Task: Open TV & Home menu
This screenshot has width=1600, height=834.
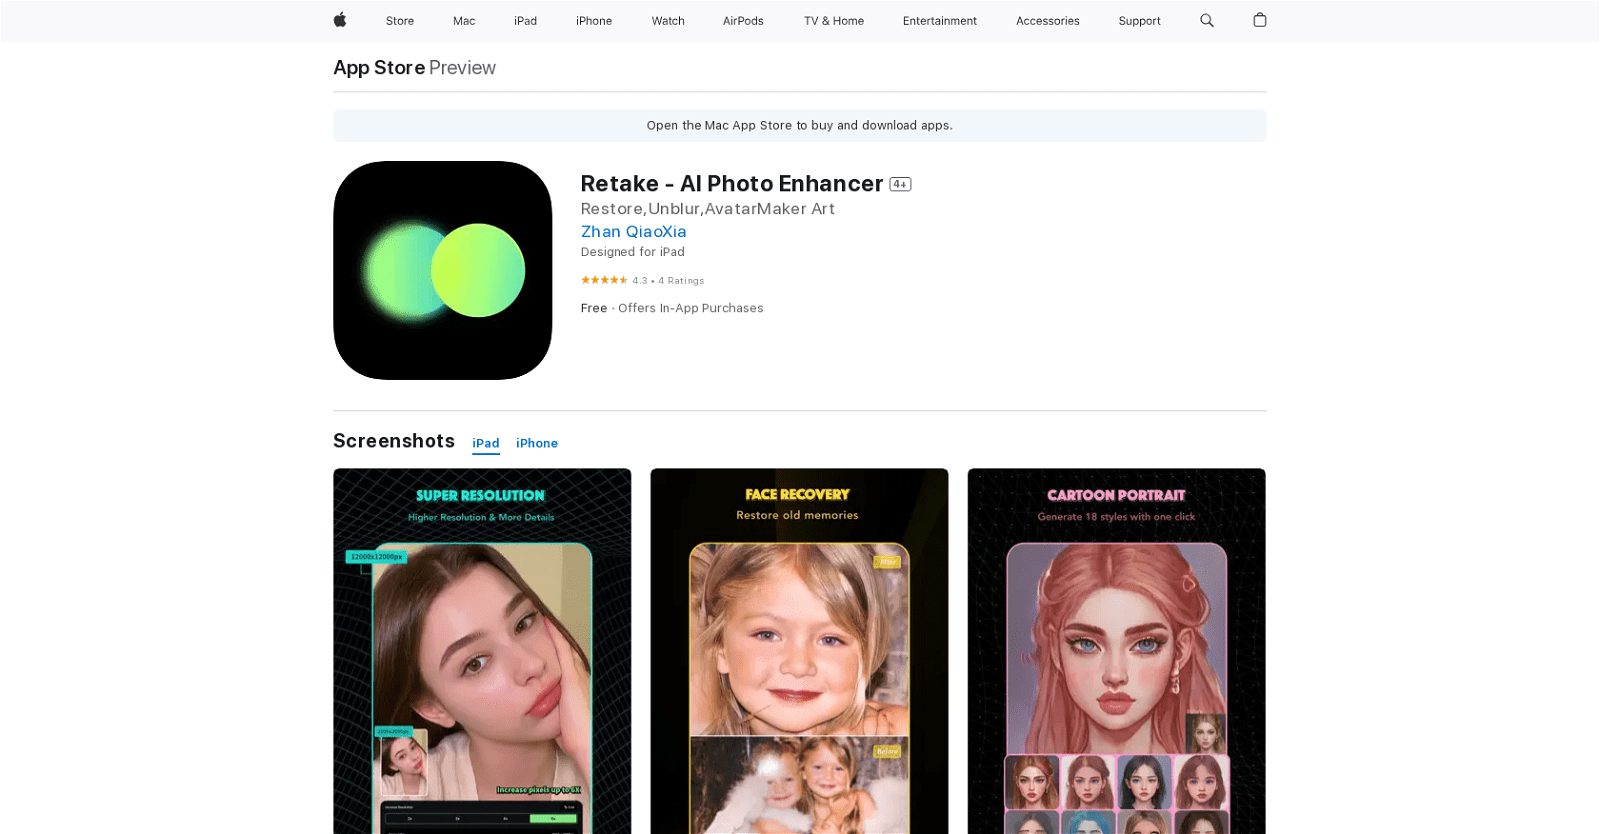Action: click(834, 21)
